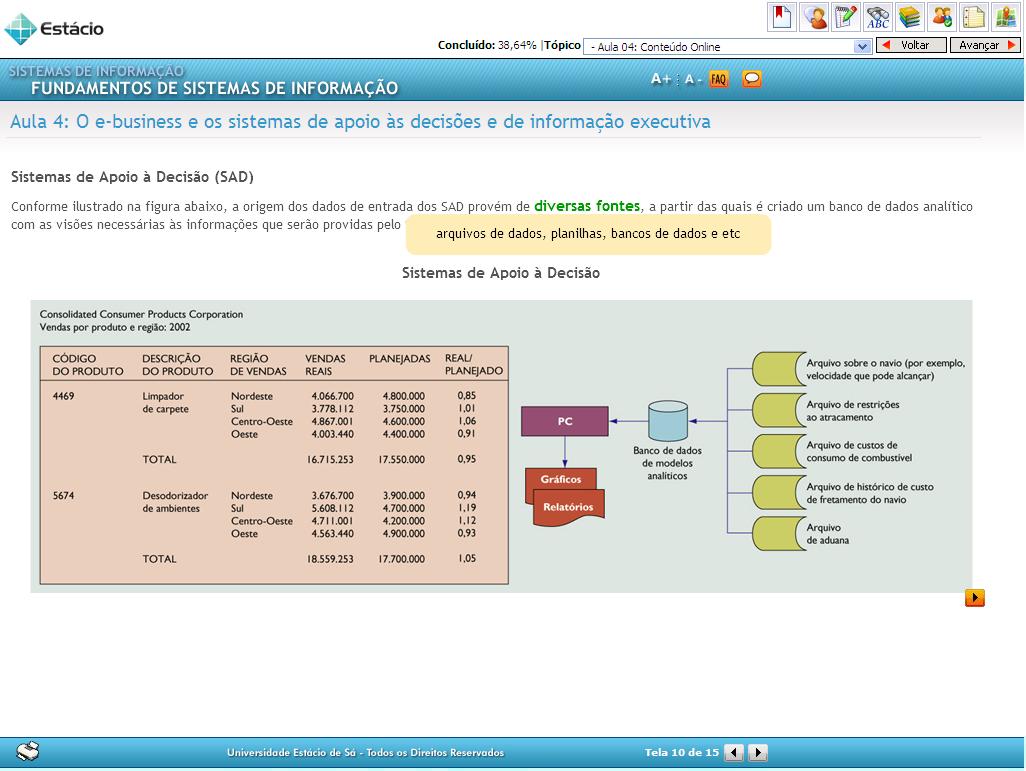Click the 'REGIÃO DE VENDAS' column header
This screenshot has height=771, width=1026.
click(x=258, y=365)
